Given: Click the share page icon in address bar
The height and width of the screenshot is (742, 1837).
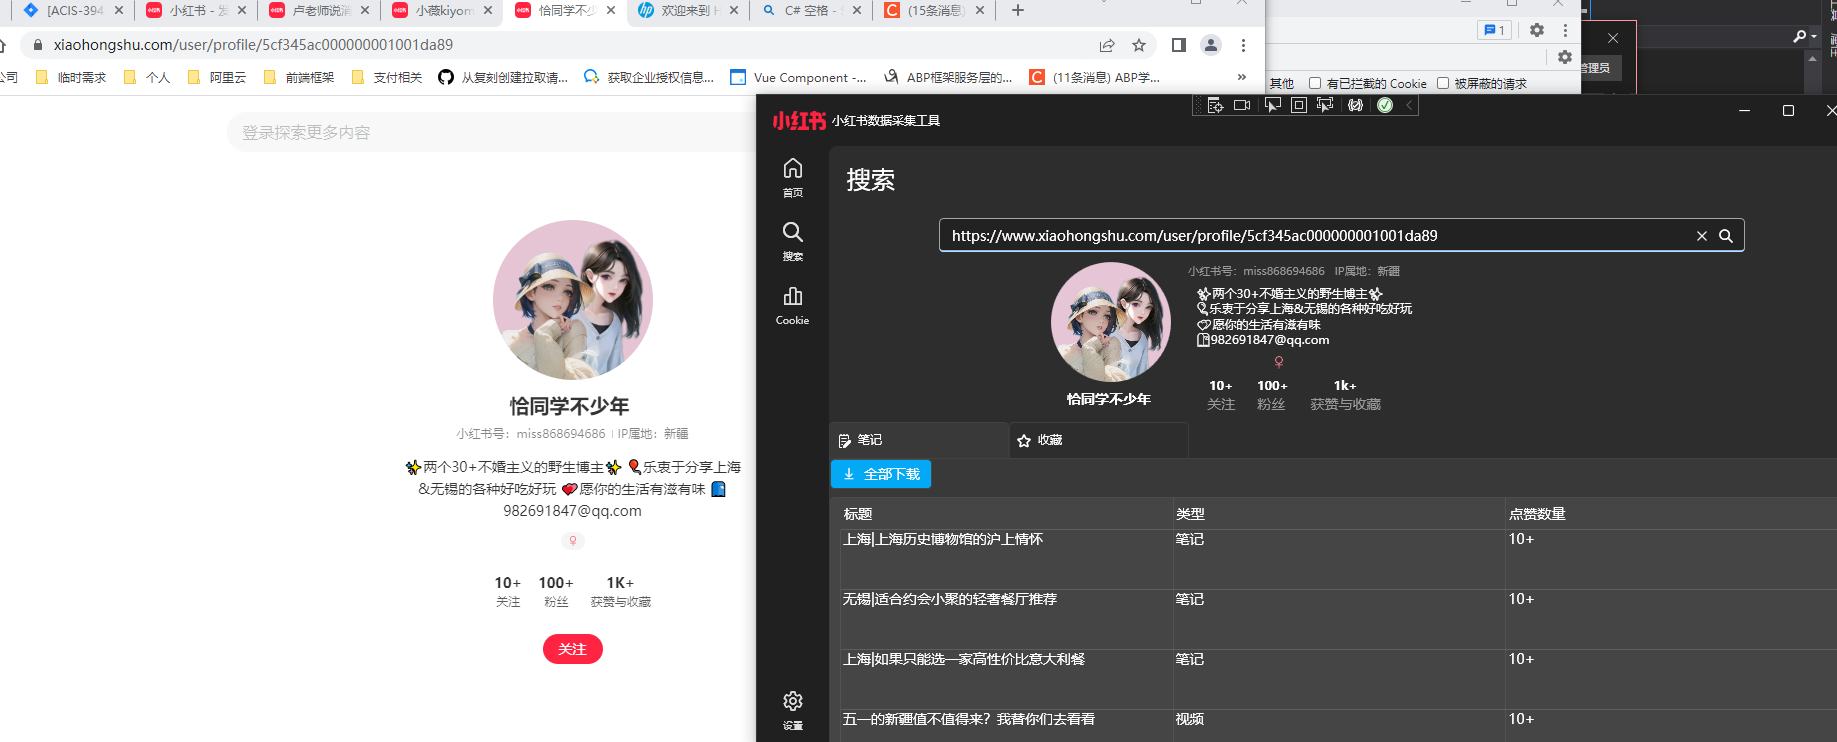Looking at the screenshot, I should pyautogui.click(x=1107, y=45).
